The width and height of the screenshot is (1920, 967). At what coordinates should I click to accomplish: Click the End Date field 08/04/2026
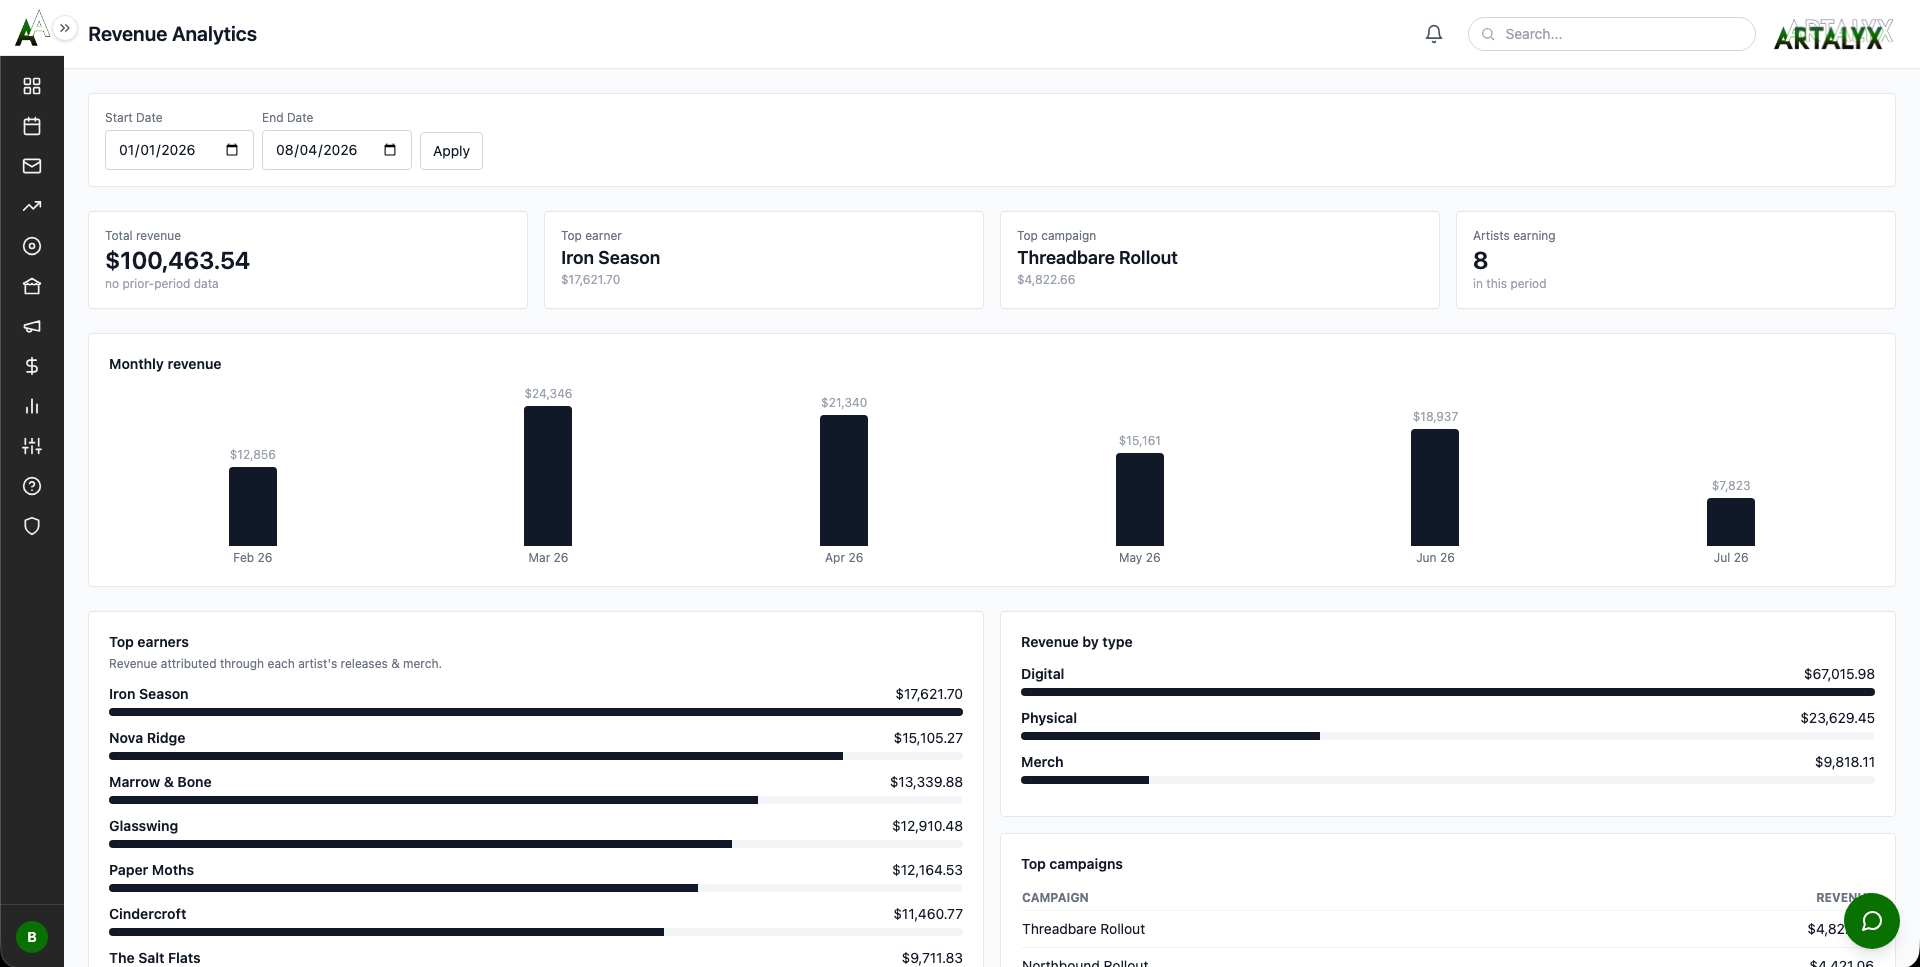[337, 150]
